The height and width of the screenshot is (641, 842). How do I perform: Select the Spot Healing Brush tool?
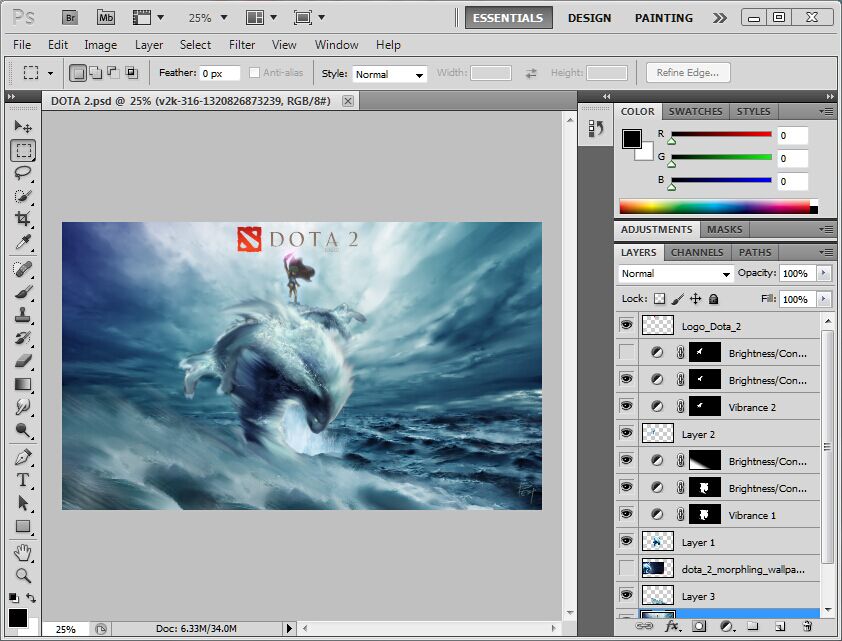pos(23,269)
